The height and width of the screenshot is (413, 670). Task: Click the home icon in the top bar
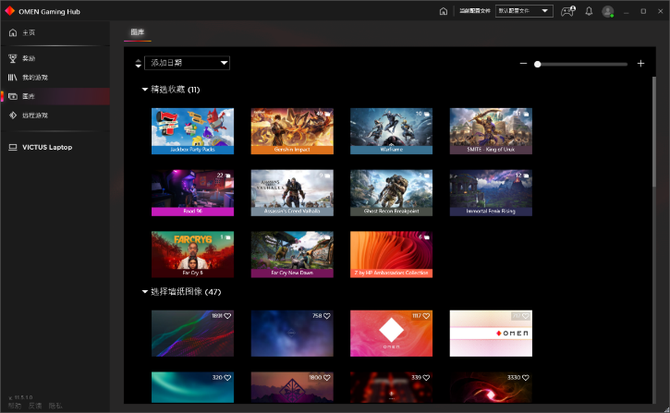click(x=443, y=11)
